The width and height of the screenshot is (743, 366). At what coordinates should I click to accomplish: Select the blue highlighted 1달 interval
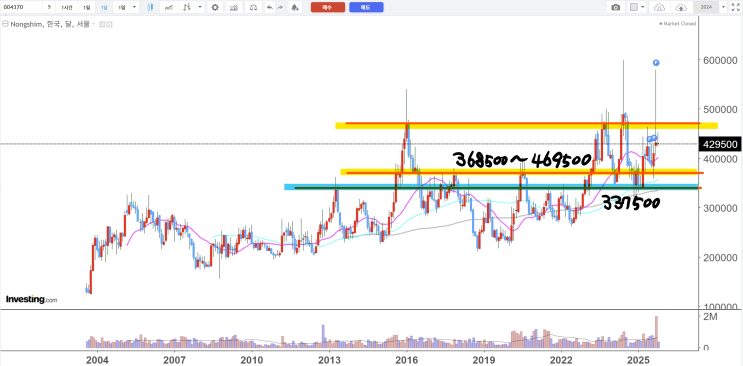click(104, 7)
